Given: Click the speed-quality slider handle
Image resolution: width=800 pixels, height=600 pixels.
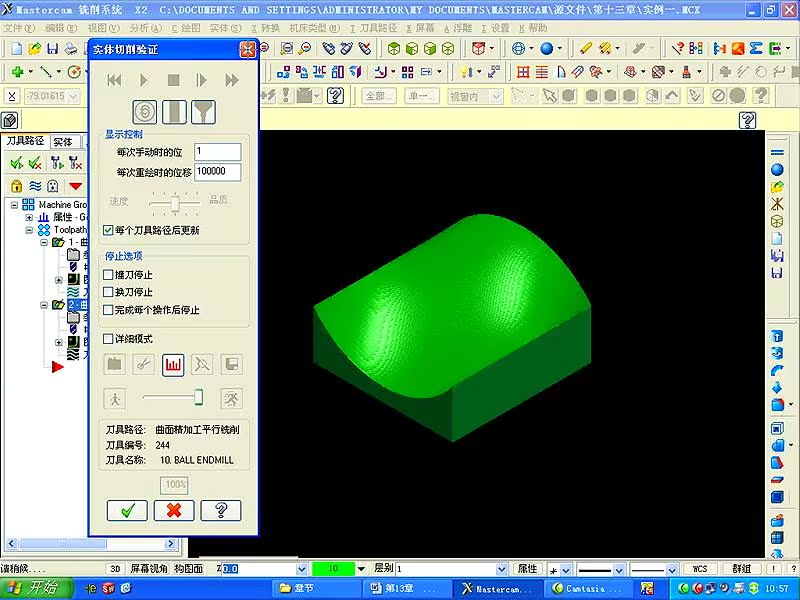Looking at the screenshot, I should click(175, 203).
